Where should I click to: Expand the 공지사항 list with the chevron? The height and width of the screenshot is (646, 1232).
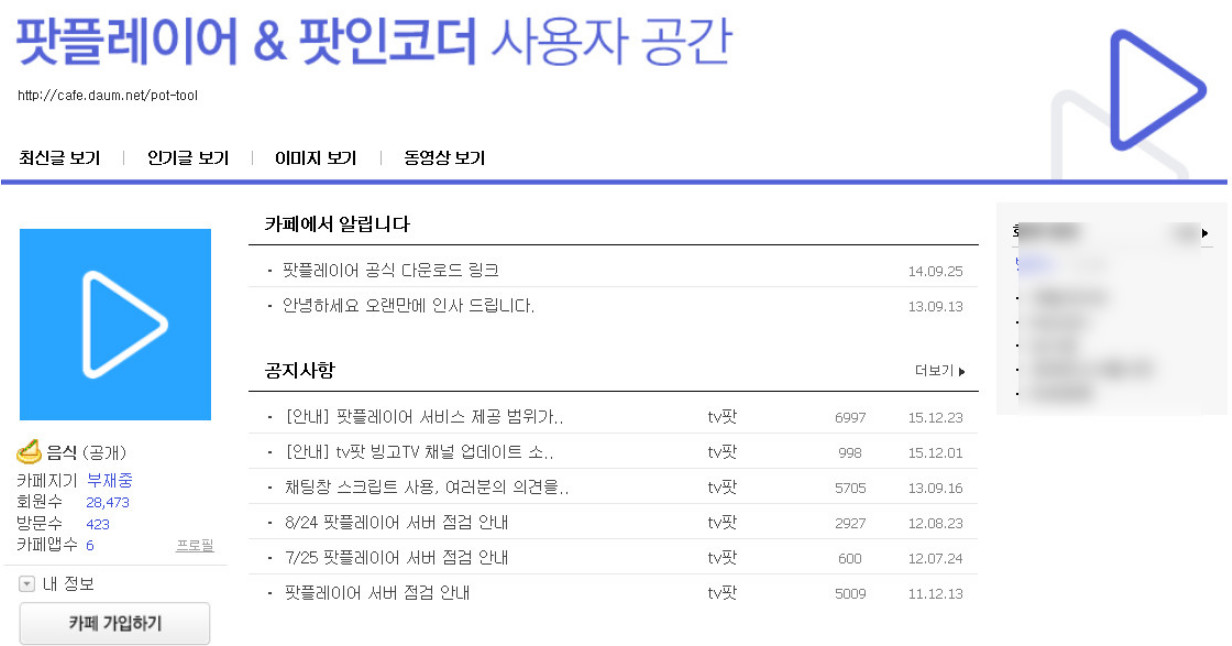click(x=962, y=369)
